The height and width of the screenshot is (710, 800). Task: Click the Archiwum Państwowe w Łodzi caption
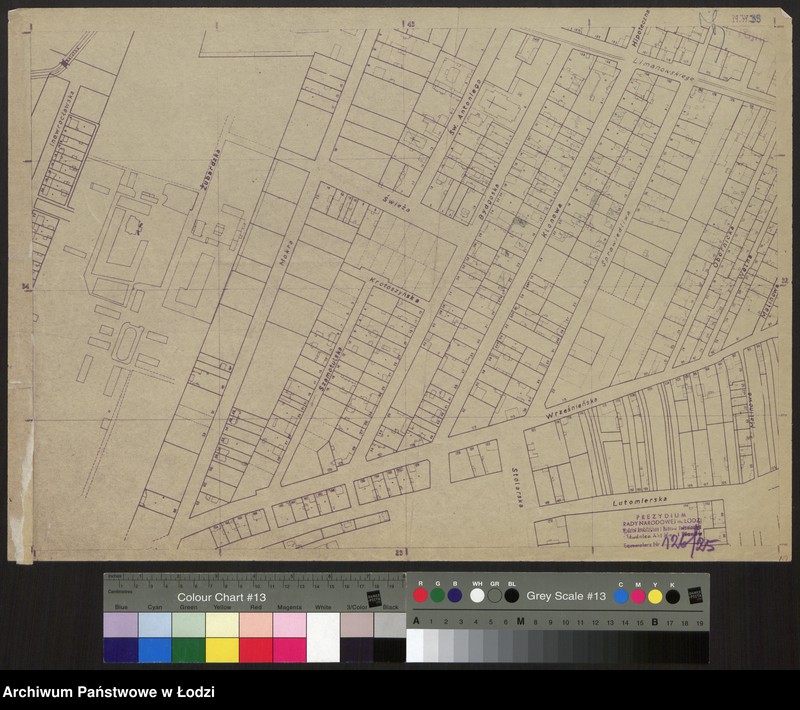pos(109,692)
